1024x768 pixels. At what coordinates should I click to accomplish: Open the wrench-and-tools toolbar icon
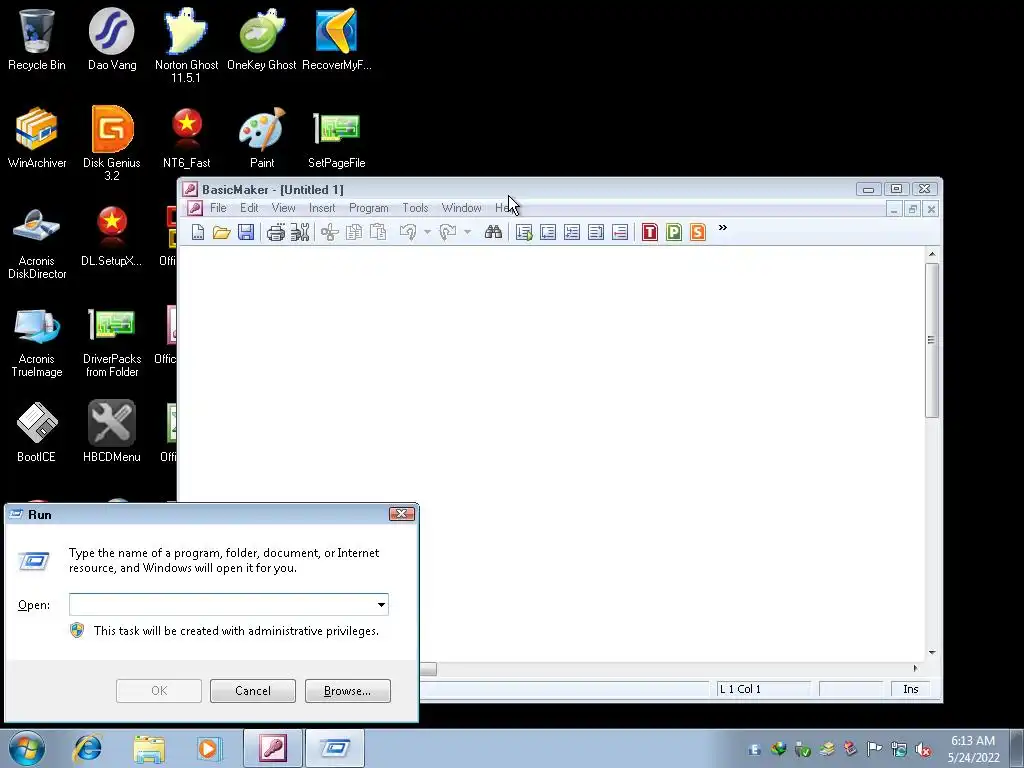coord(300,232)
